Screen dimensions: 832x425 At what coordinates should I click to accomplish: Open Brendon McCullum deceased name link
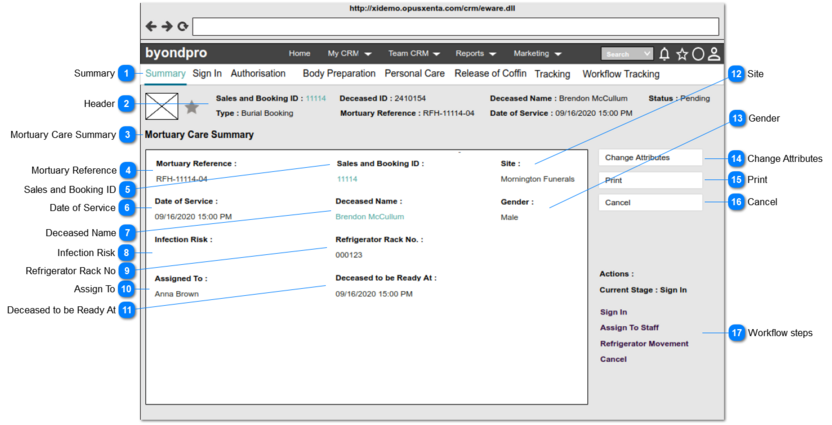(369, 217)
